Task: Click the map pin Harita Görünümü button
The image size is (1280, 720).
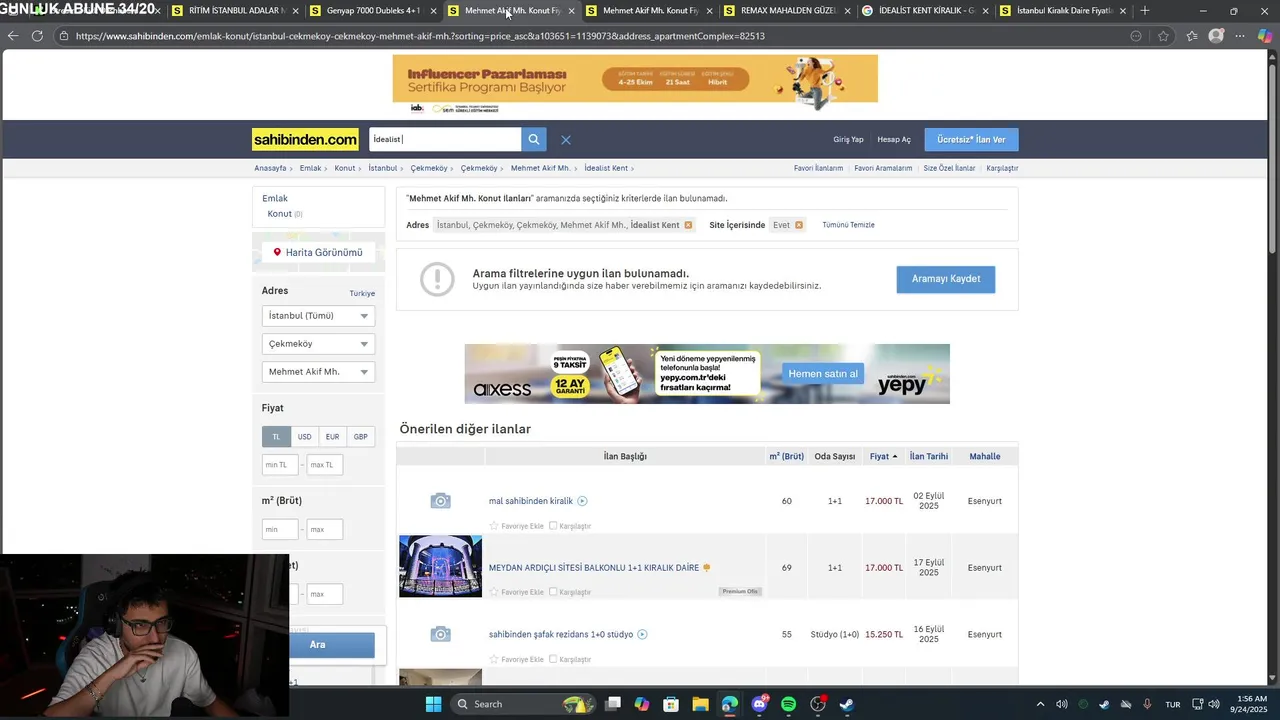Action: pos(318,253)
